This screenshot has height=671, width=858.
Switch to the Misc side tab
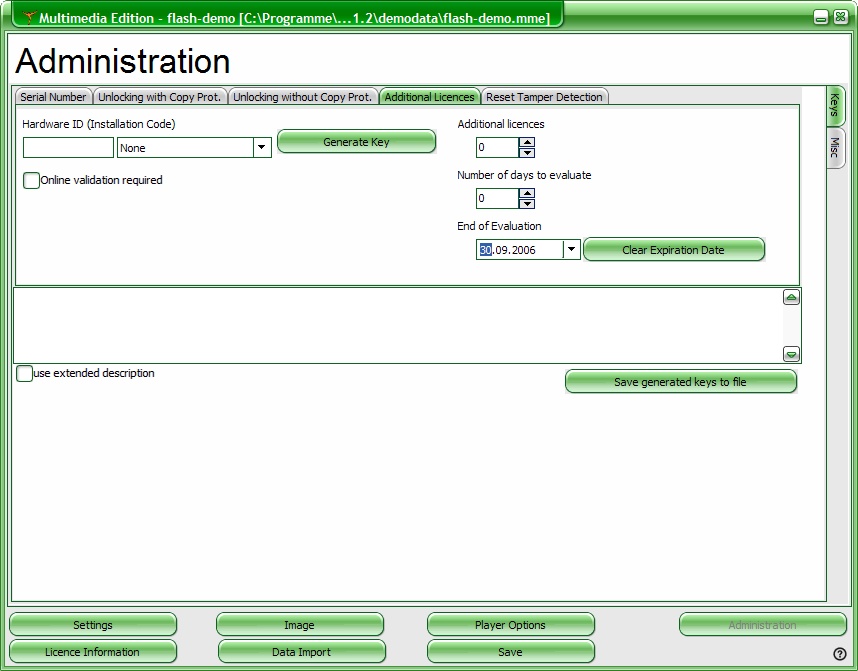coord(835,148)
